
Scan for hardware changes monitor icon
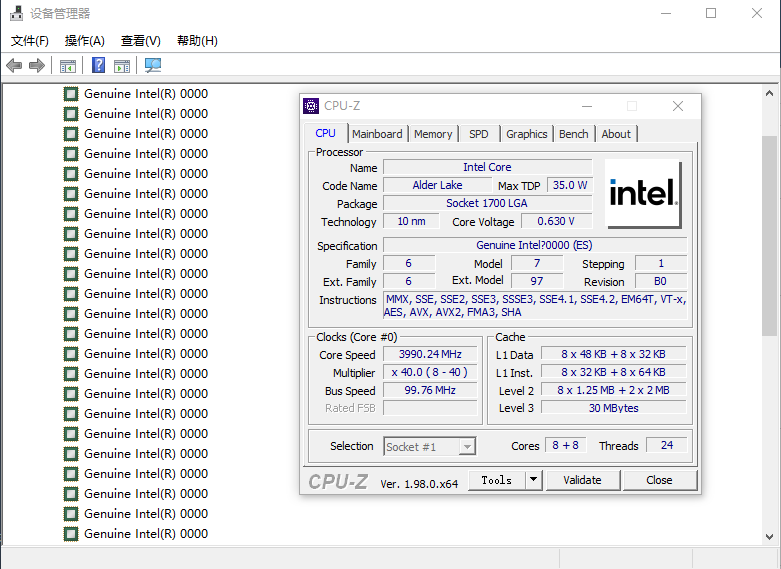pos(153,65)
